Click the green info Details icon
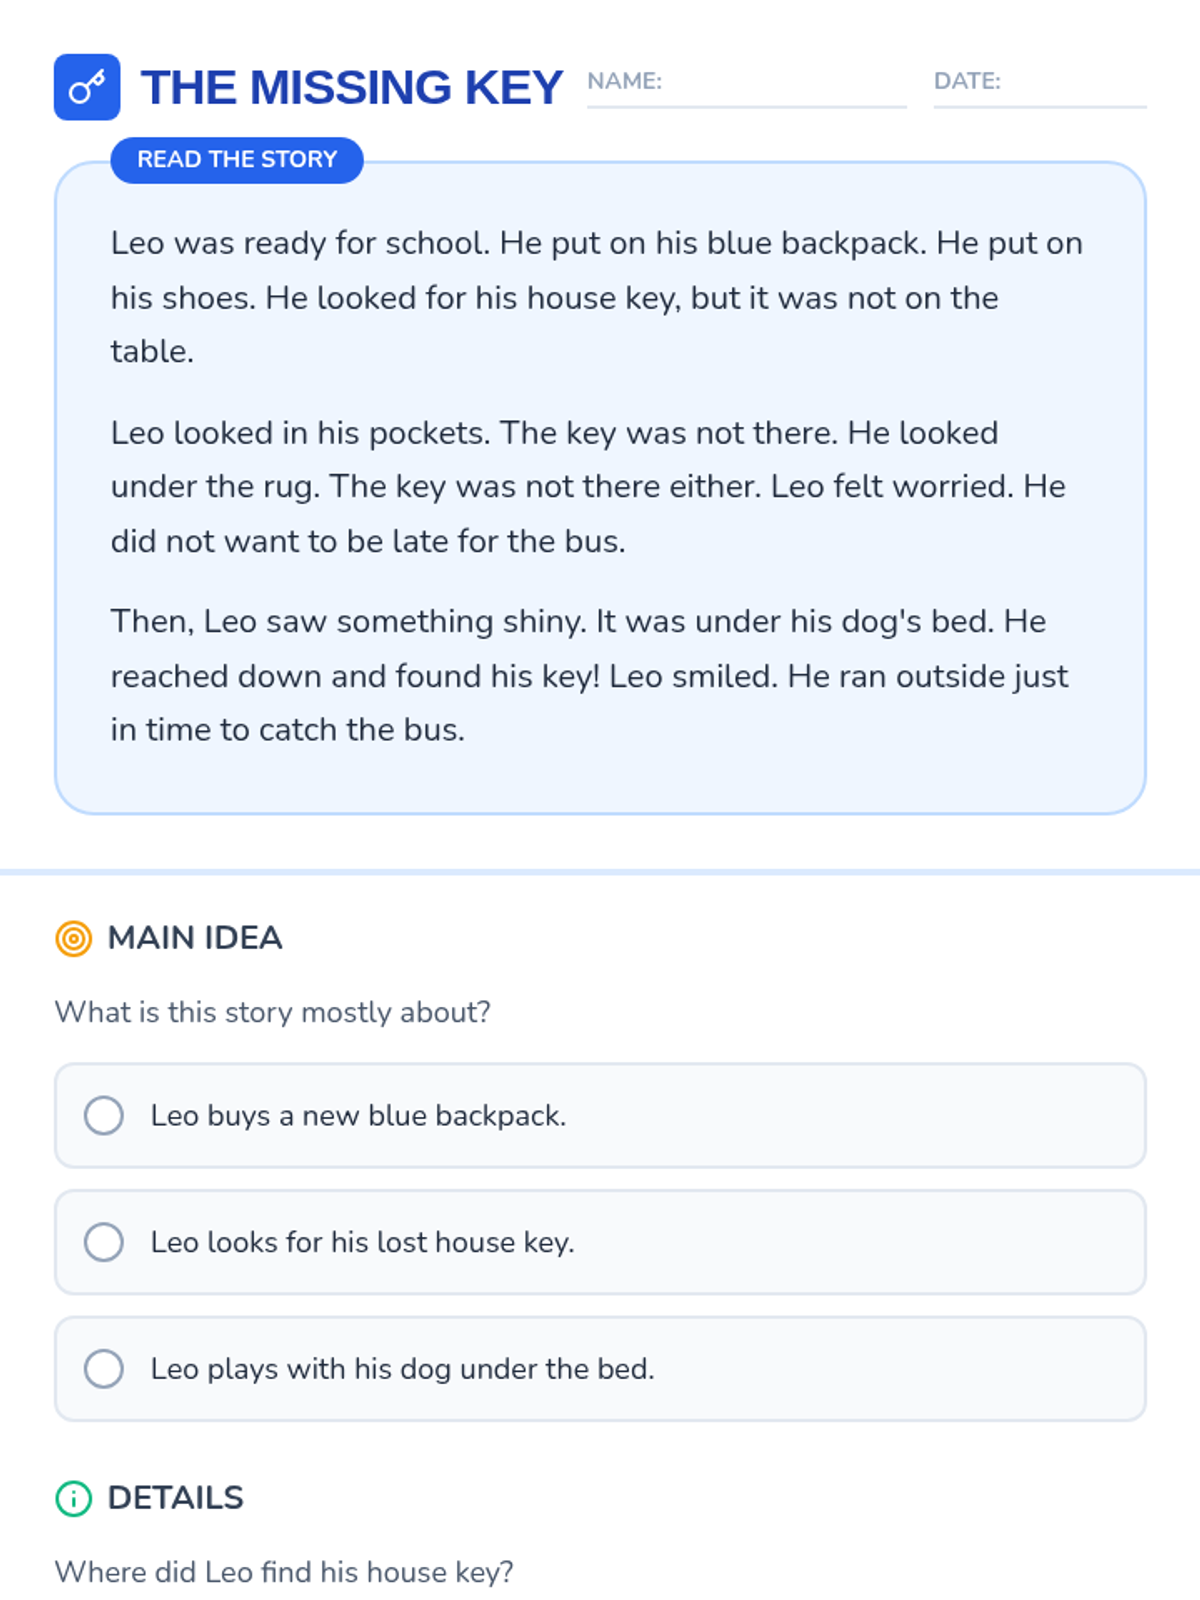 tap(73, 1498)
